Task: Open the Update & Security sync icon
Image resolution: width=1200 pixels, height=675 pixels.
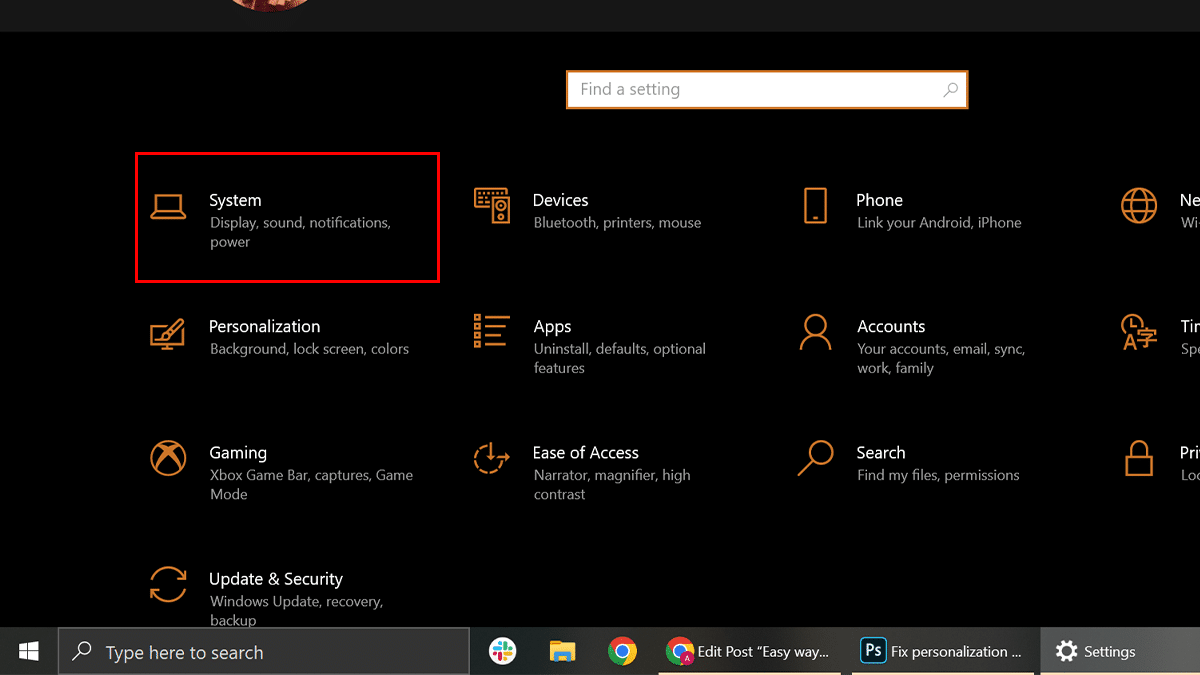Action: pyautogui.click(x=168, y=584)
